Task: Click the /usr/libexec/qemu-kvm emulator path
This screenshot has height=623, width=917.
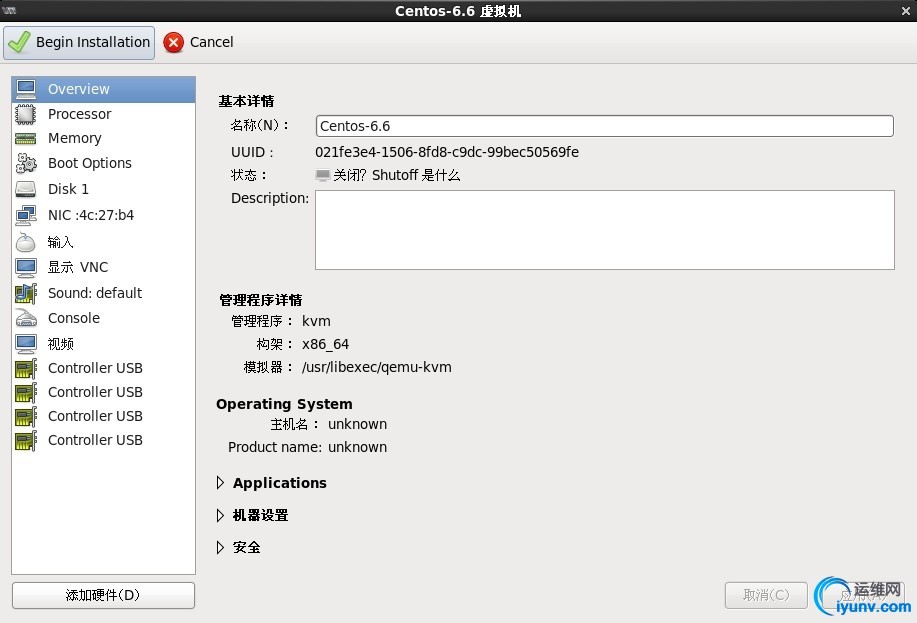Action: pos(377,367)
